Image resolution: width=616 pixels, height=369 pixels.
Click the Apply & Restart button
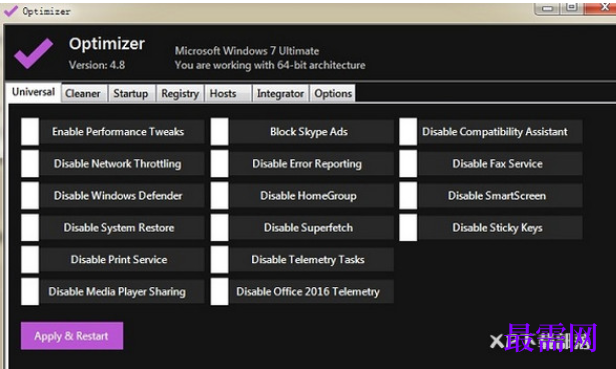72,336
